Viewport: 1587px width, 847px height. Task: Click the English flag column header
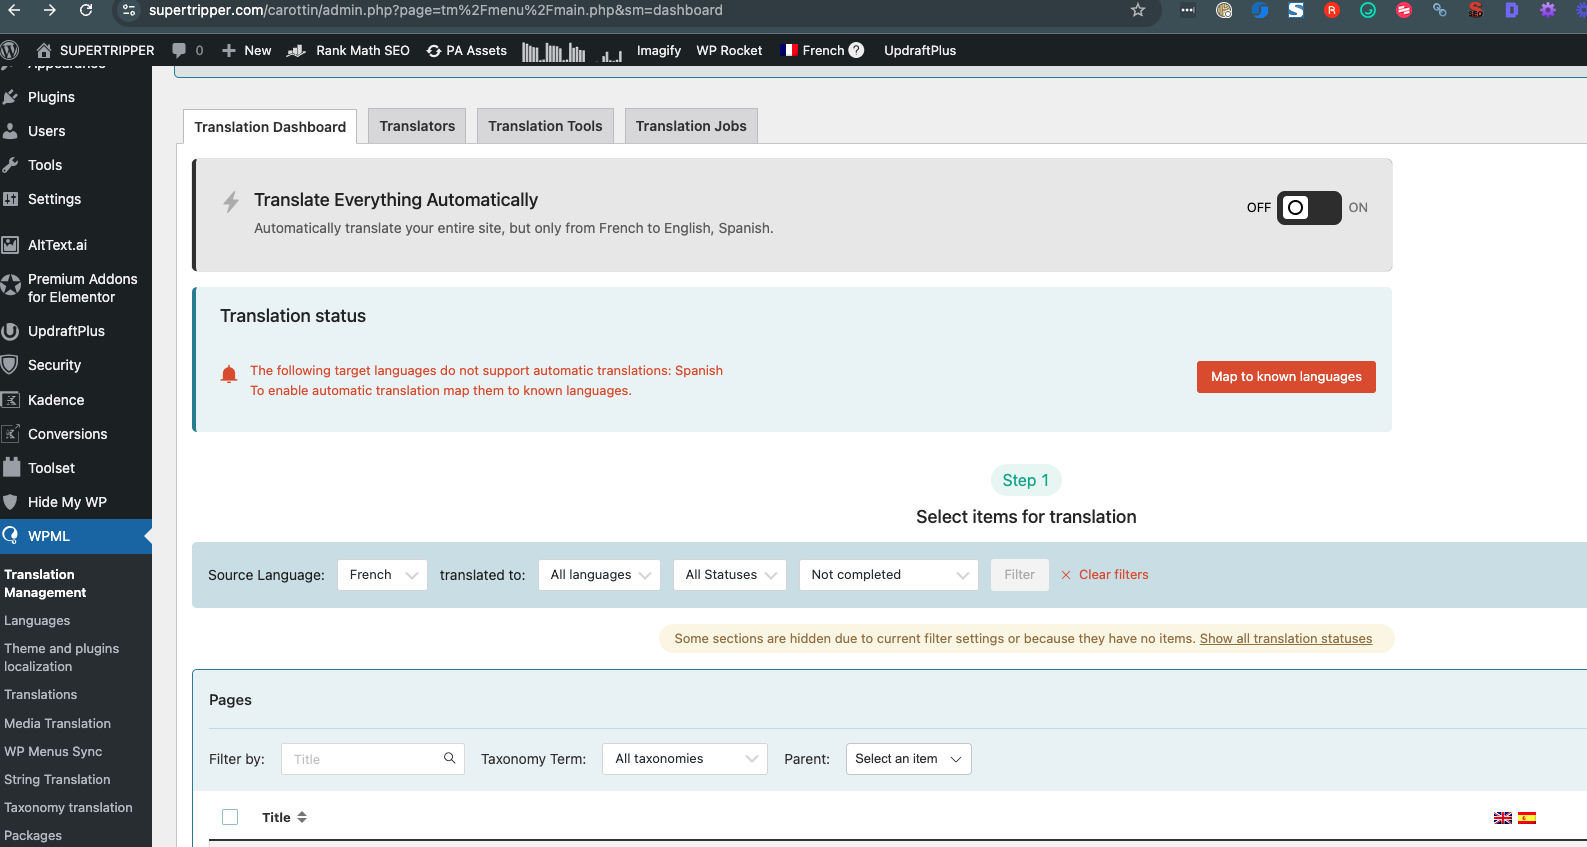[1503, 818]
